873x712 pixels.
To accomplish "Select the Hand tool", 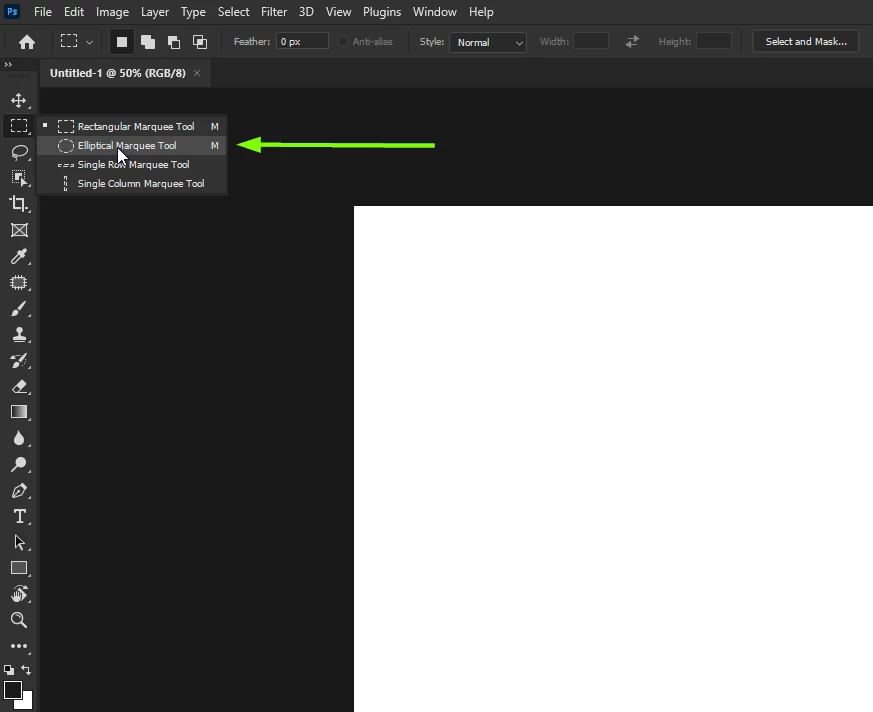I will click(19, 594).
